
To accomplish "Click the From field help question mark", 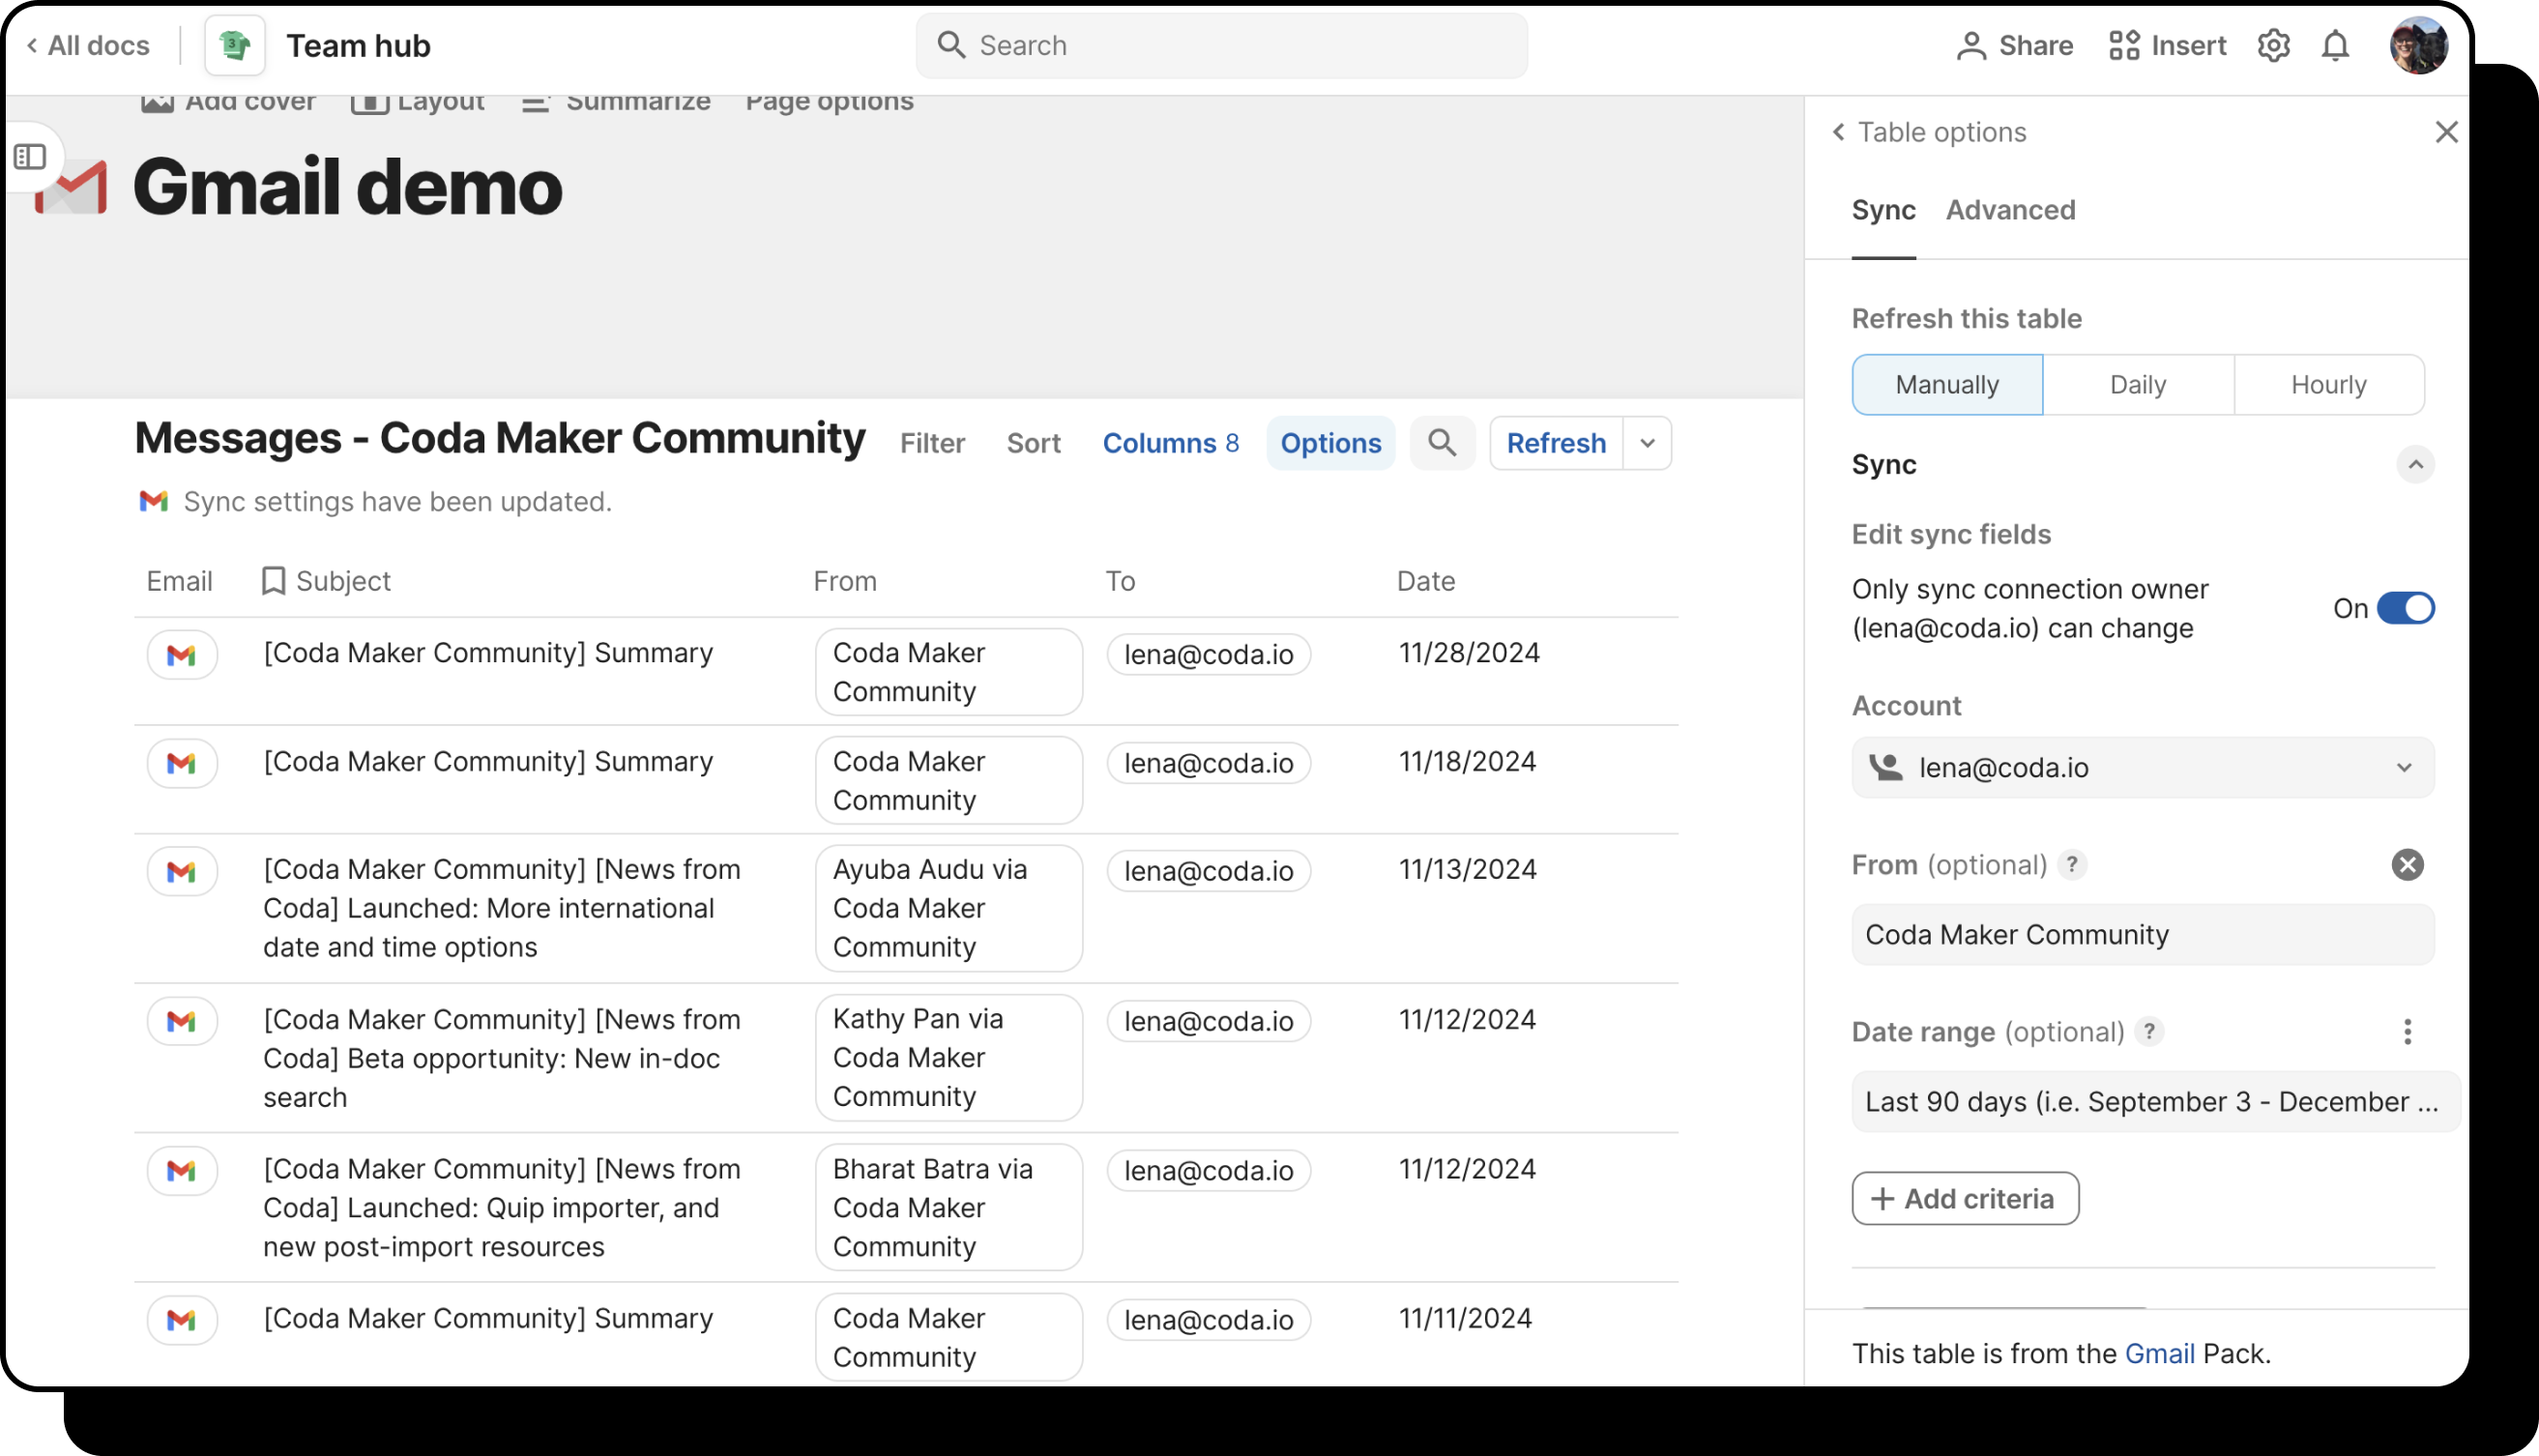I will [x=2072, y=865].
